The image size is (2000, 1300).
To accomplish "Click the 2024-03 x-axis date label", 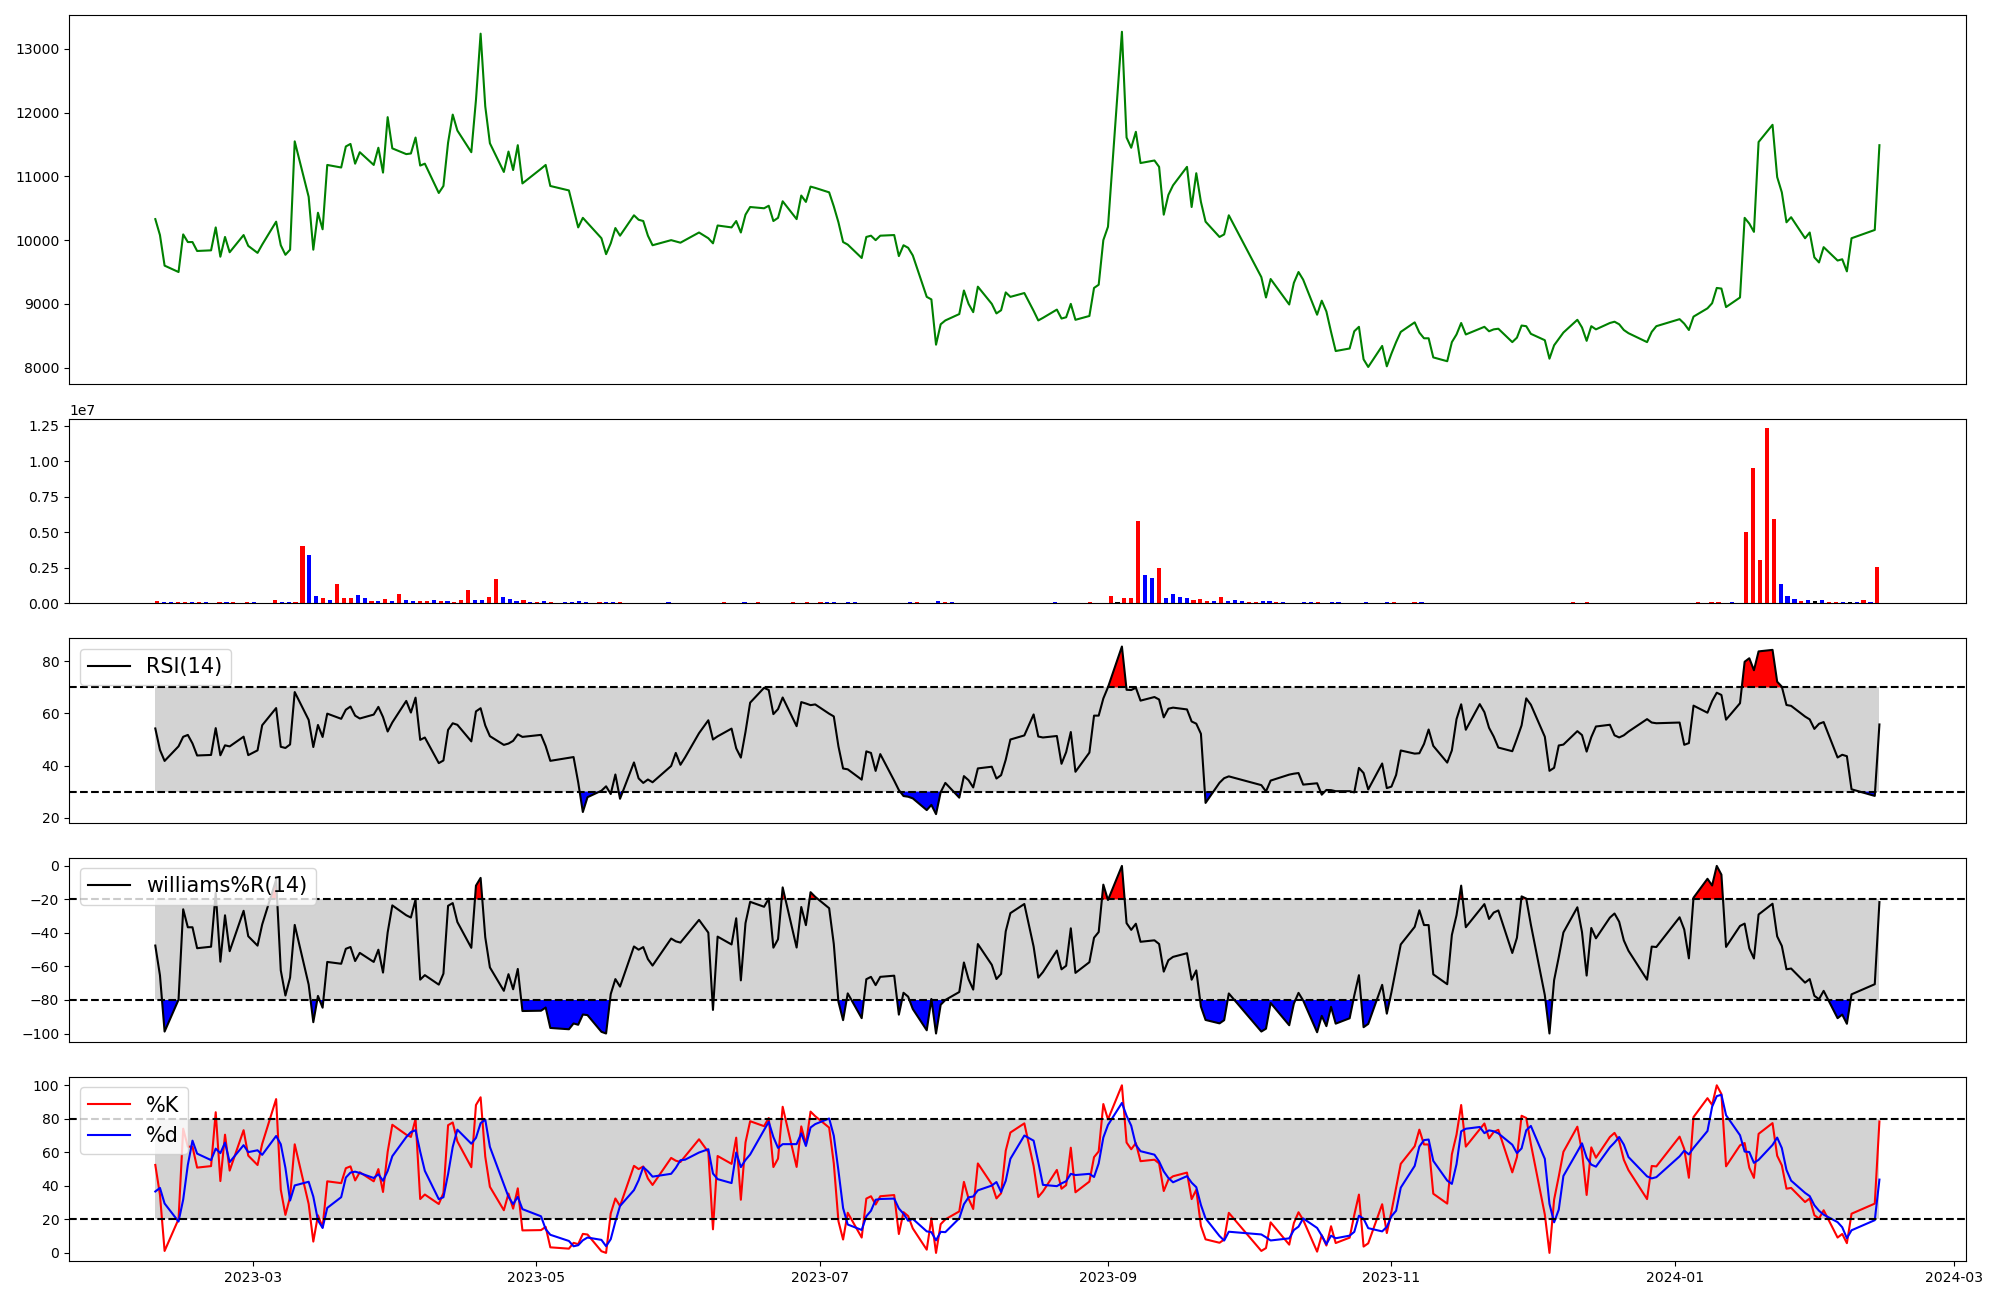I will [1954, 1277].
